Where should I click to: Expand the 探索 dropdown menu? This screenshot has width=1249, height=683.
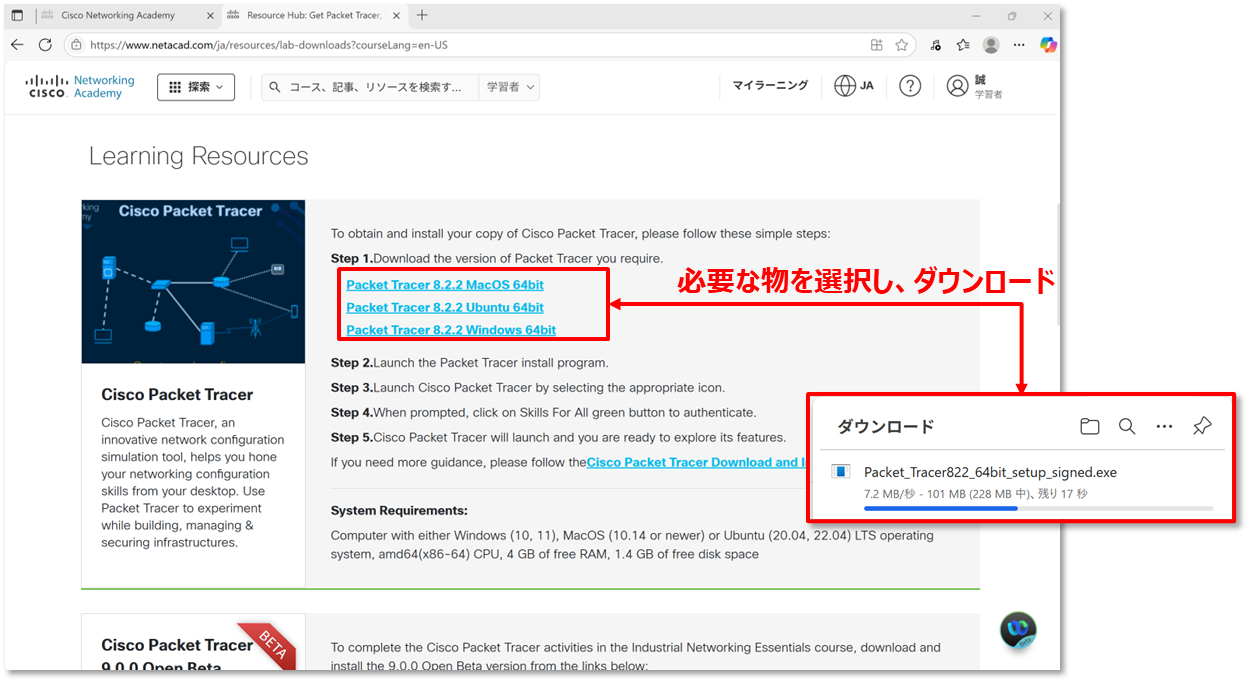coord(196,87)
